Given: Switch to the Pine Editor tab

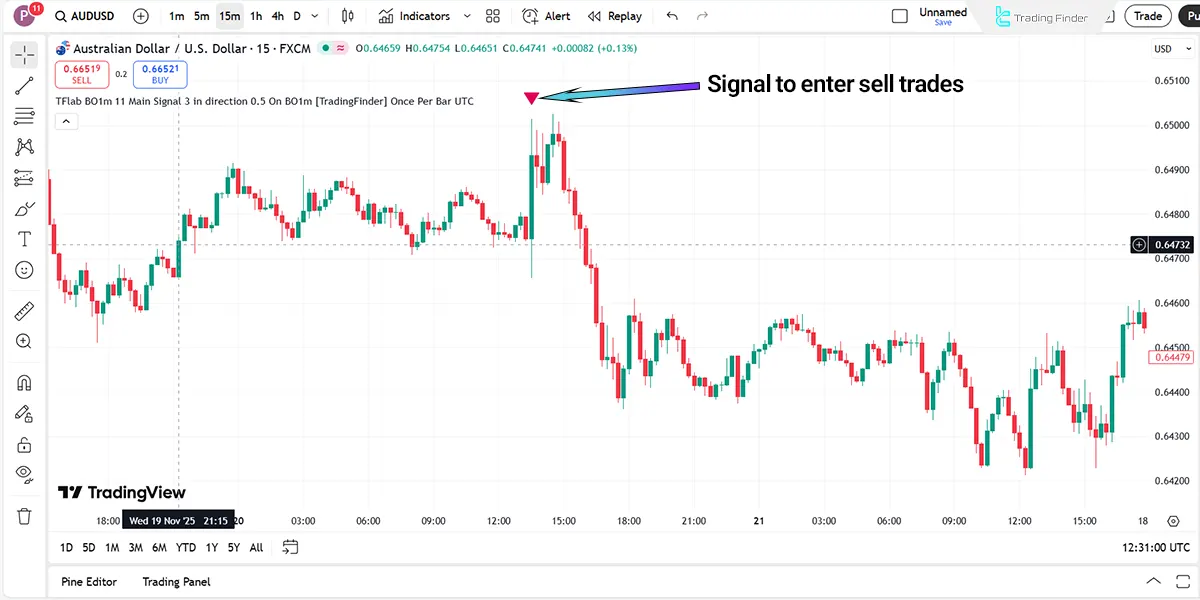Looking at the screenshot, I should (88, 581).
